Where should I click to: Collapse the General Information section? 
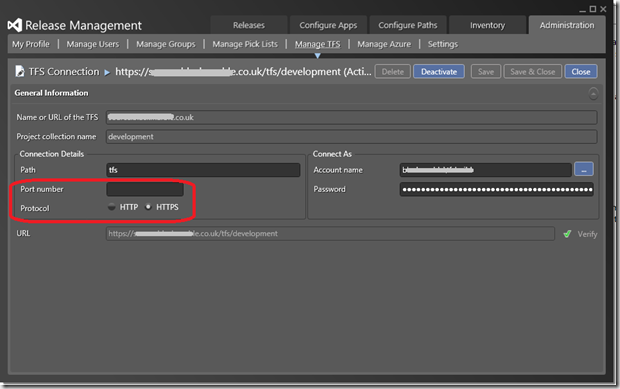593,94
